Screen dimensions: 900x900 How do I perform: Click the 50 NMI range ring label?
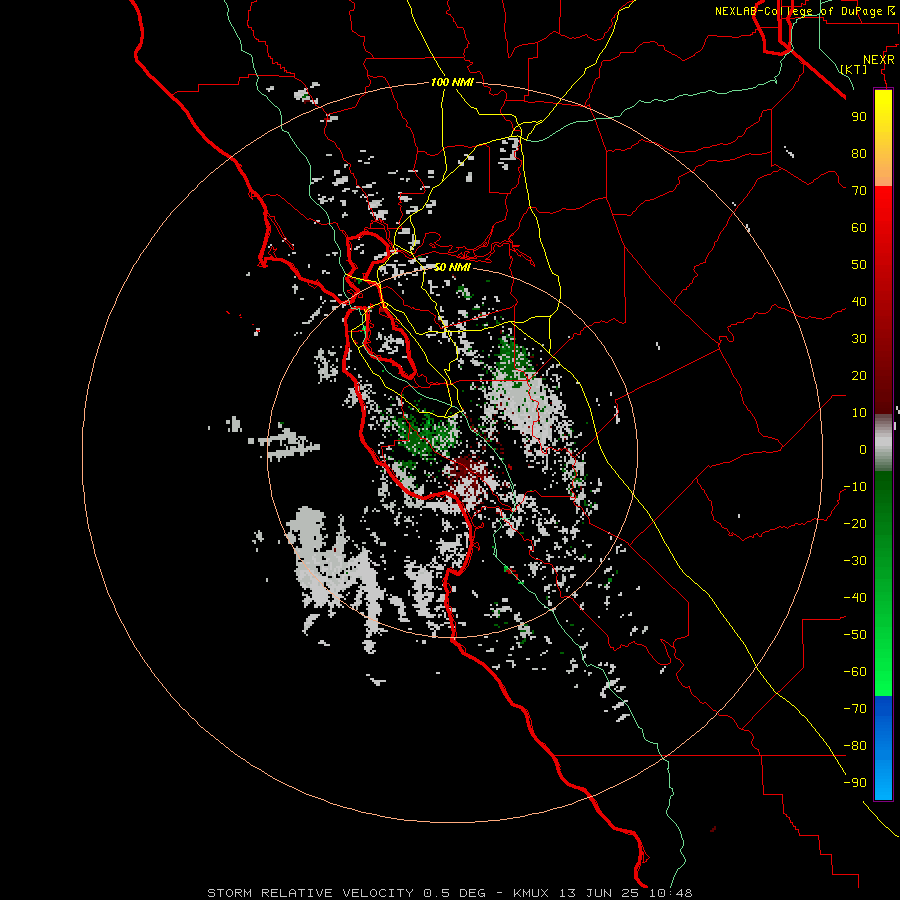(x=452, y=267)
